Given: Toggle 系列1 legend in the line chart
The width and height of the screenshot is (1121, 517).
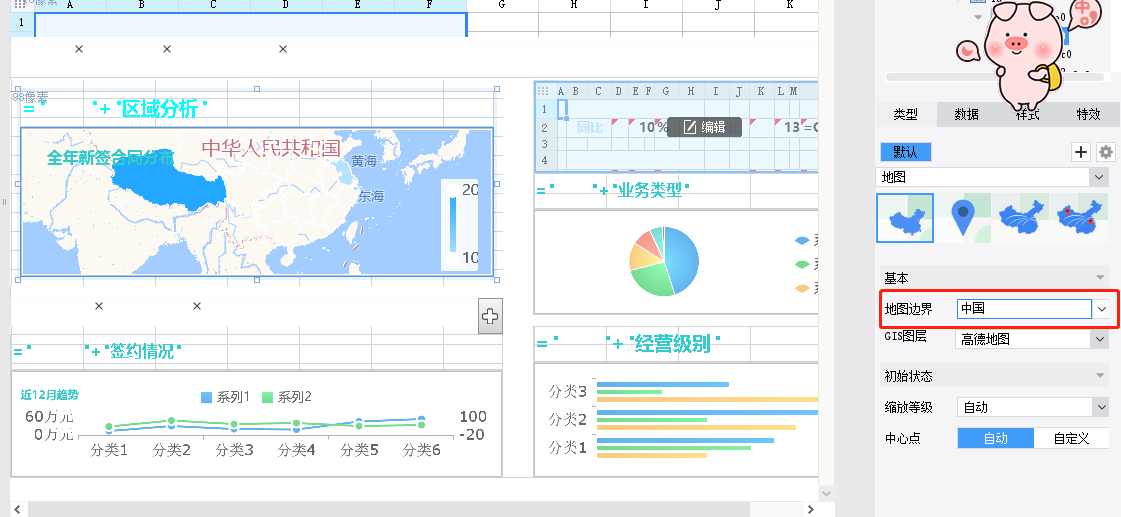Looking at the screenshot, I should (226, 397).
